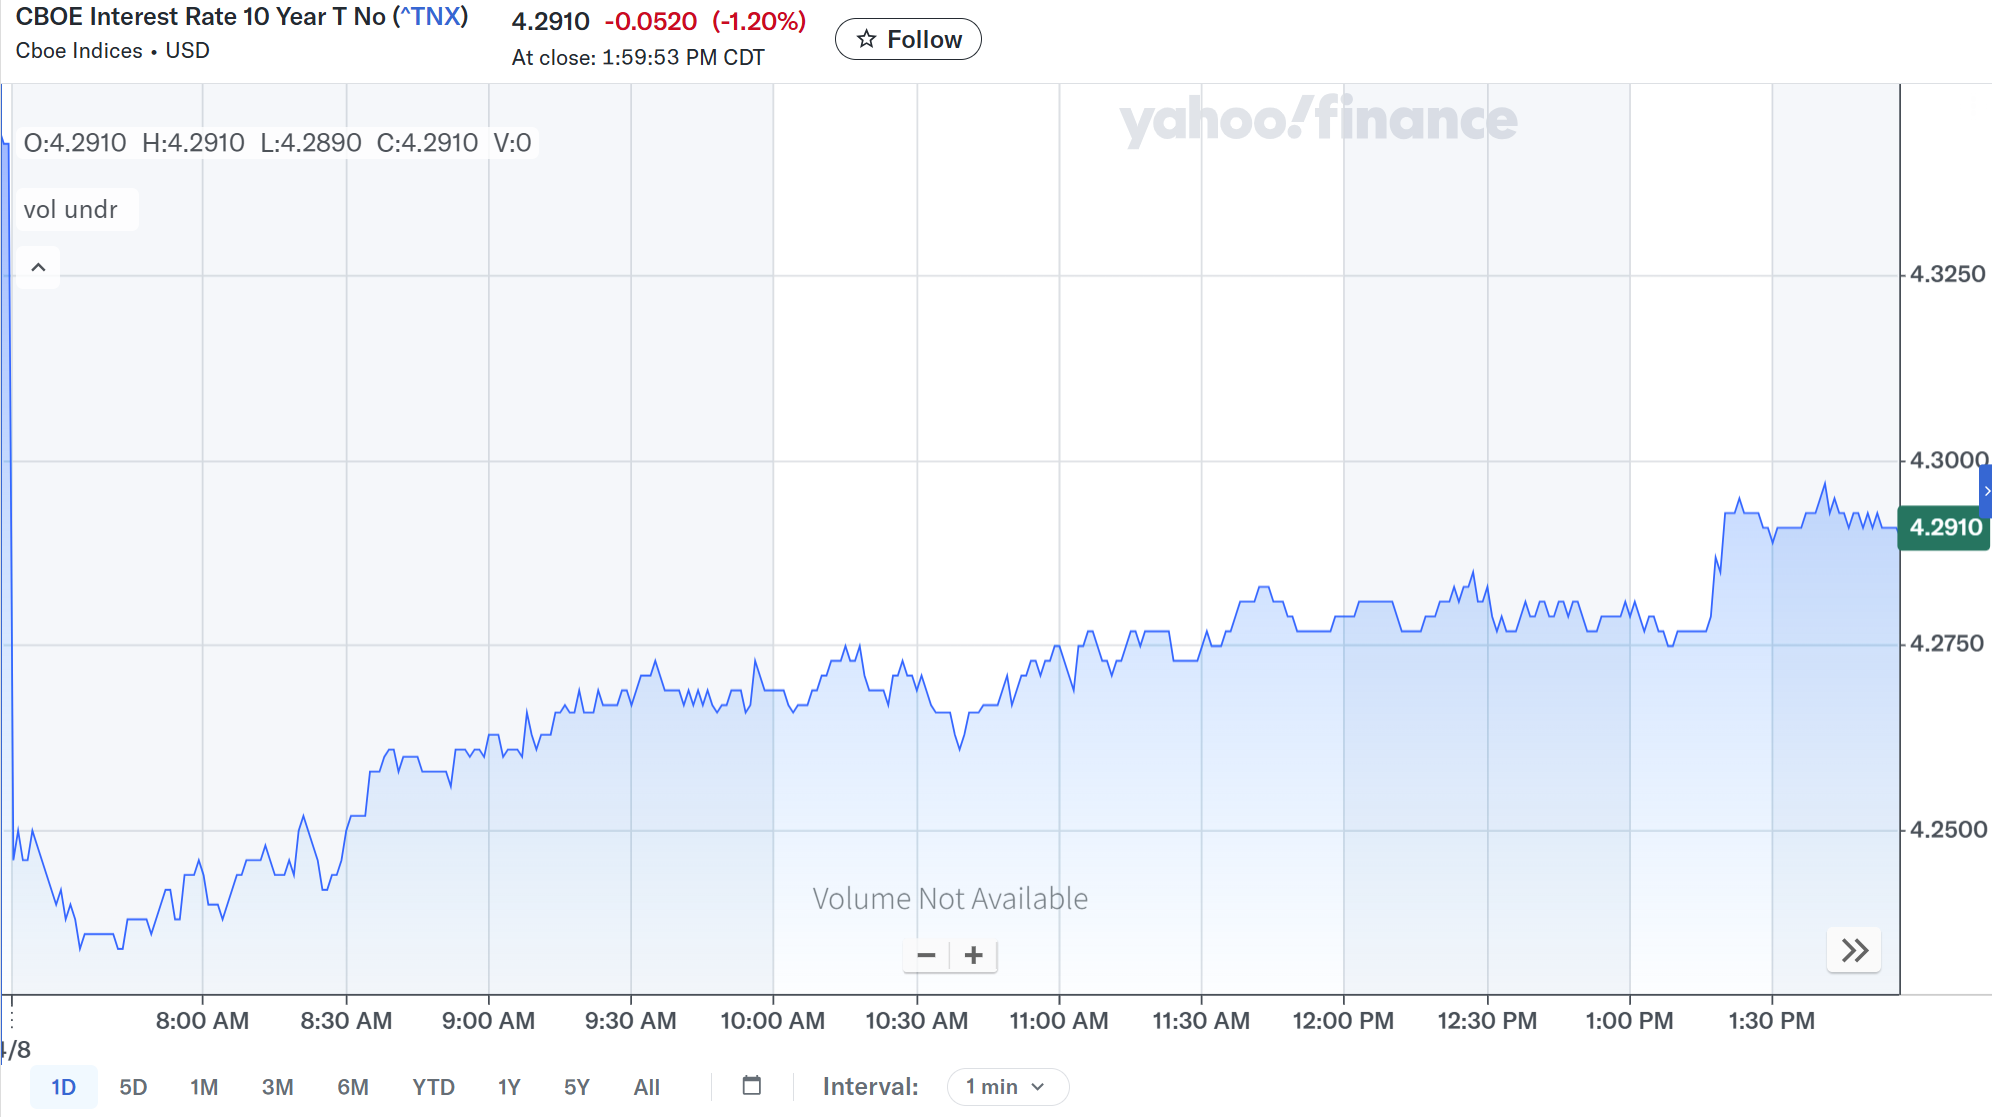Select the 5Y range
Viewport: 1992px width, 1117px height.
(x=576, y=1087)
